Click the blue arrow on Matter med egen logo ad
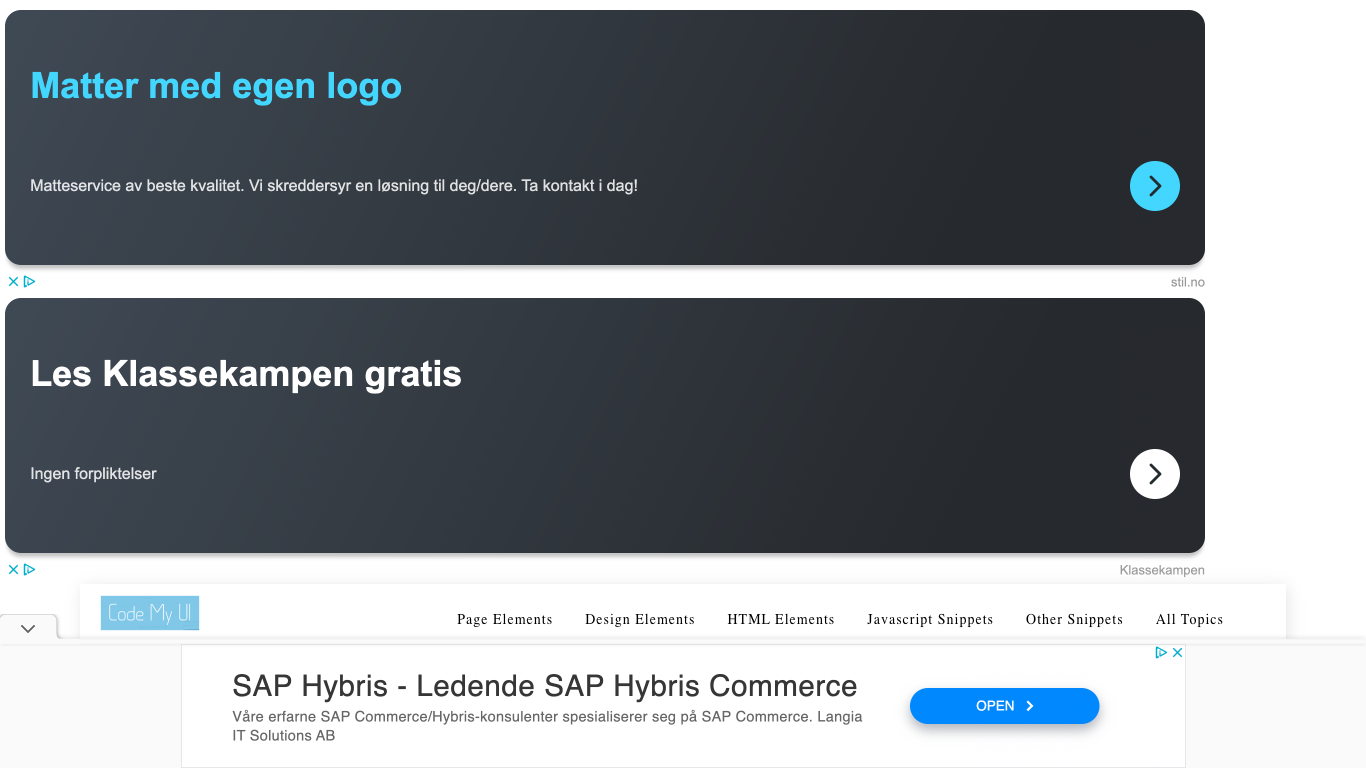The width and height of the screenshot is (1366, 768). point(1155,186)
